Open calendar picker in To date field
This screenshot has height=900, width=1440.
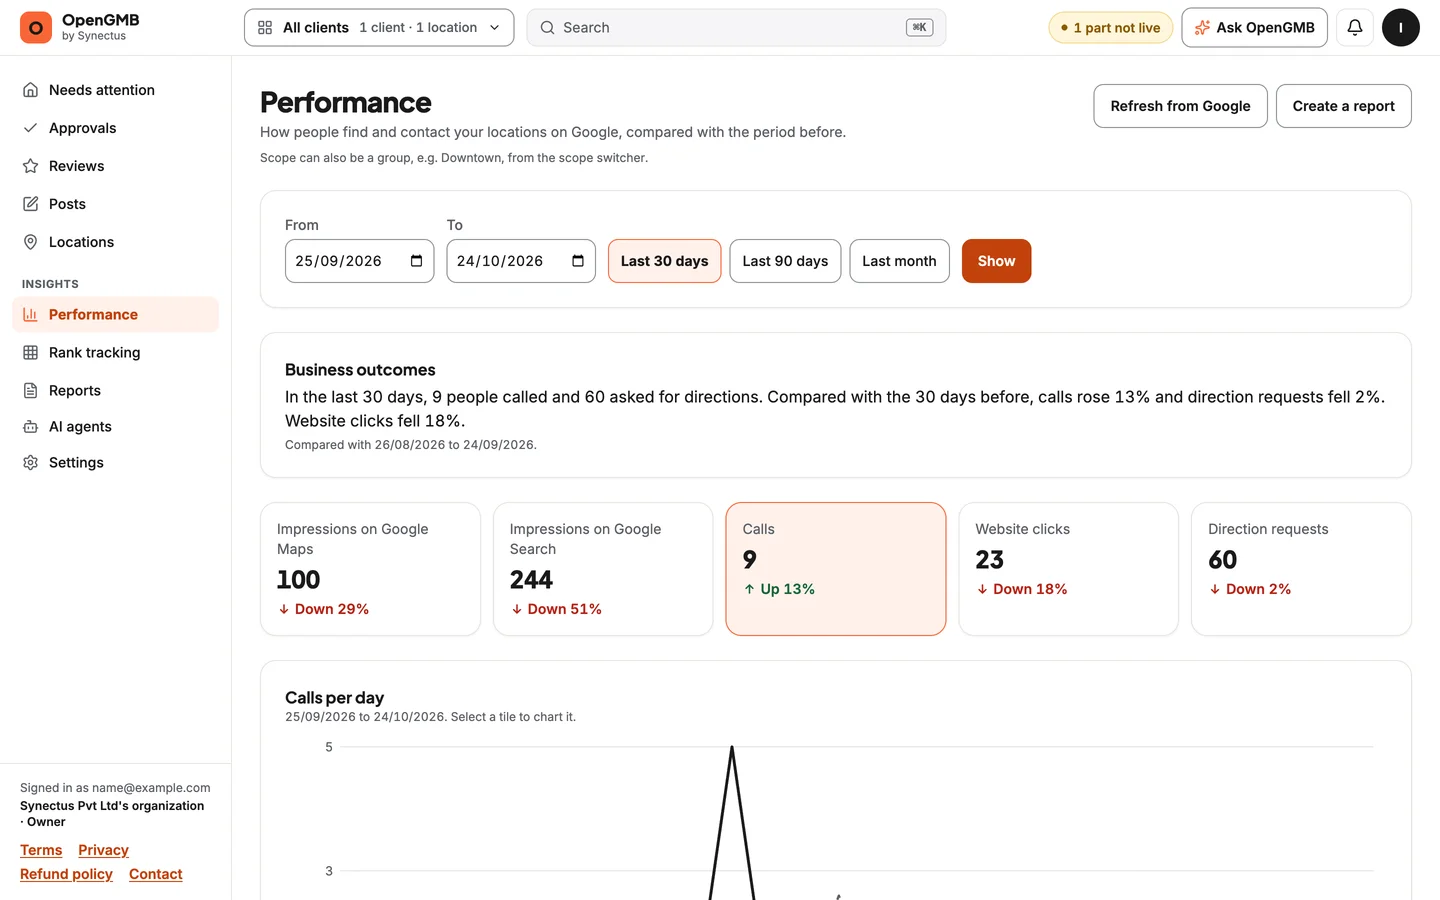(578, 261)
